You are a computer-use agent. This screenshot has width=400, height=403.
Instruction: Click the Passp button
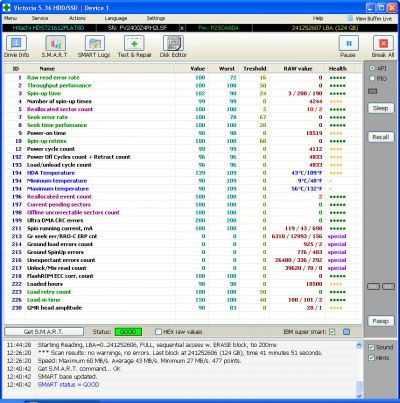[x=381, y=321]
